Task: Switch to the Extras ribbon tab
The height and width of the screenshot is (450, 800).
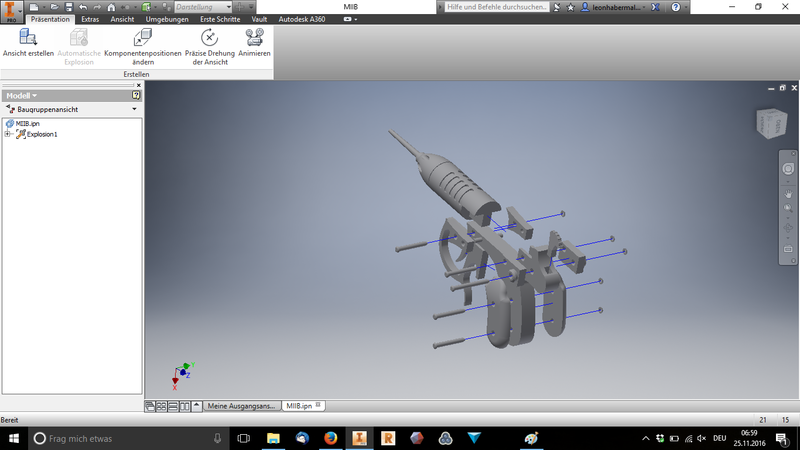Action: coord(90,19)
